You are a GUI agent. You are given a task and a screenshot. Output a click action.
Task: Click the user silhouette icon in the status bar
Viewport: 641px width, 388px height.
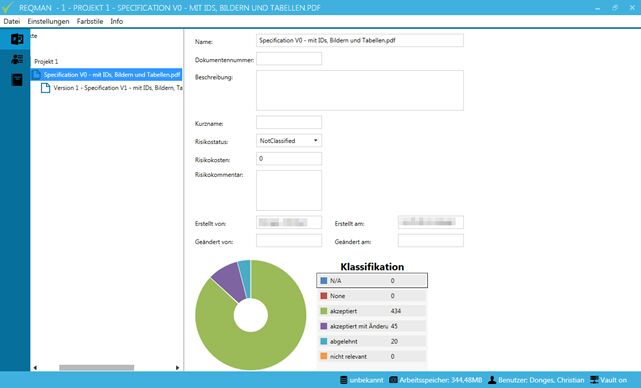click(492, 380)
